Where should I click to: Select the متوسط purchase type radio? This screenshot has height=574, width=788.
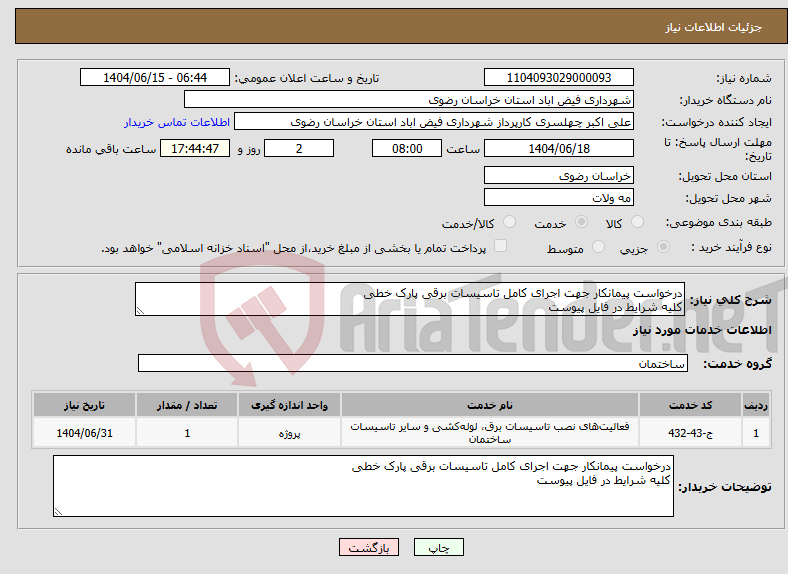(x=598, y=246)
